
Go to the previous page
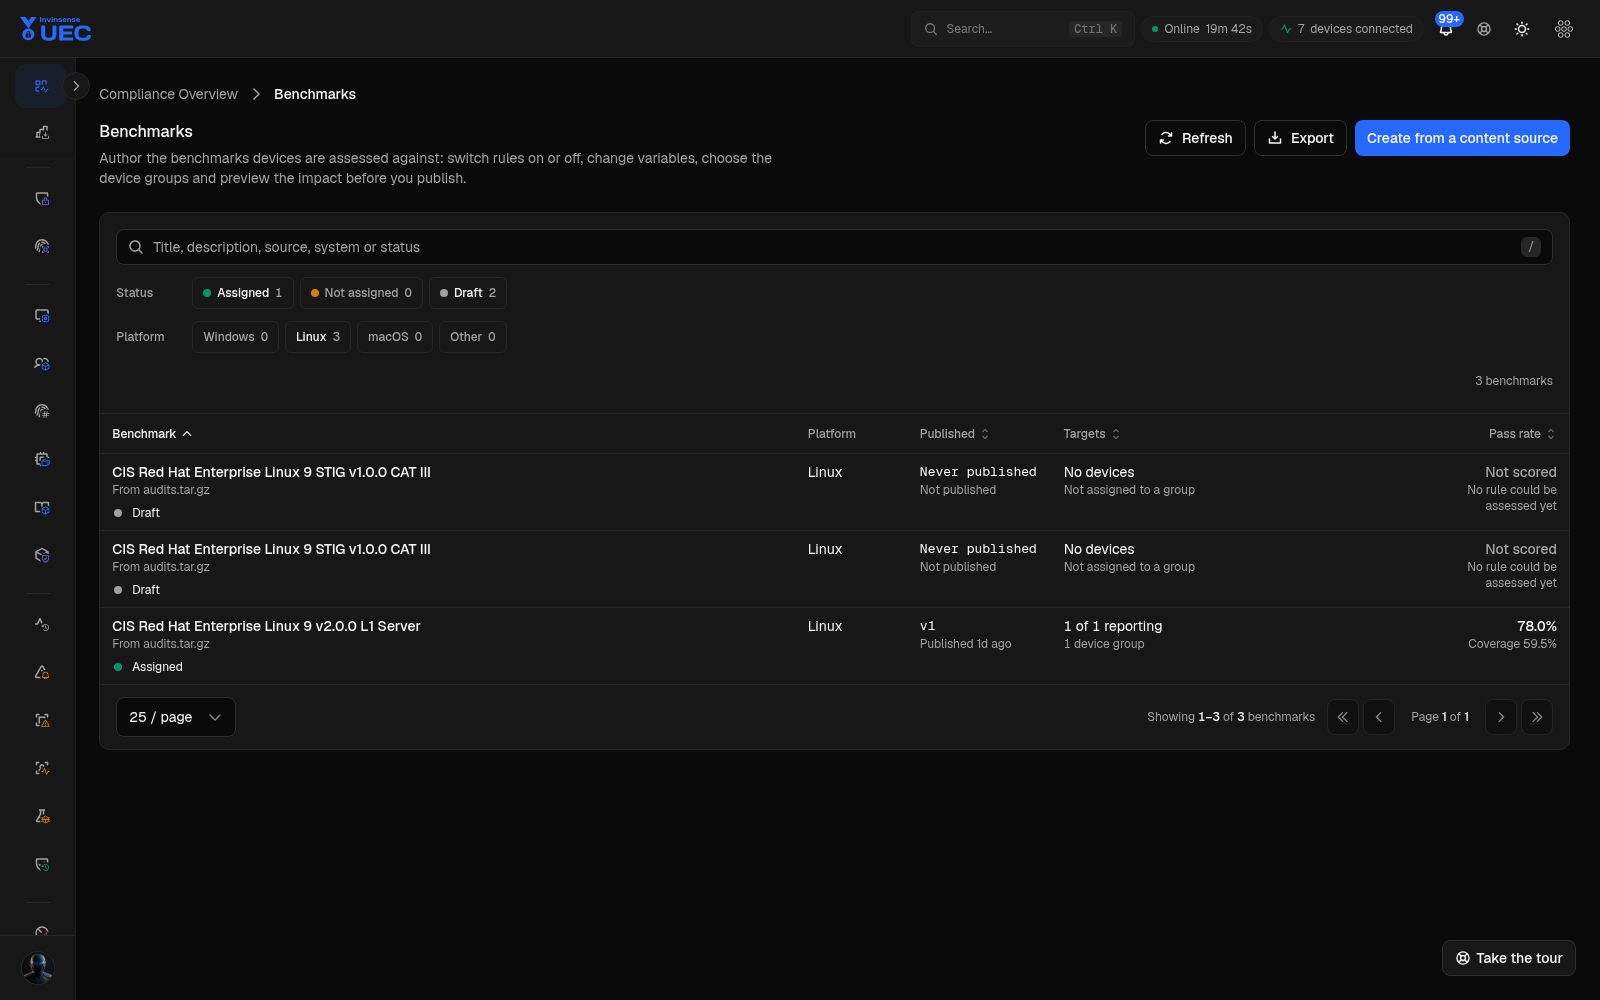tap(1379, 717)
